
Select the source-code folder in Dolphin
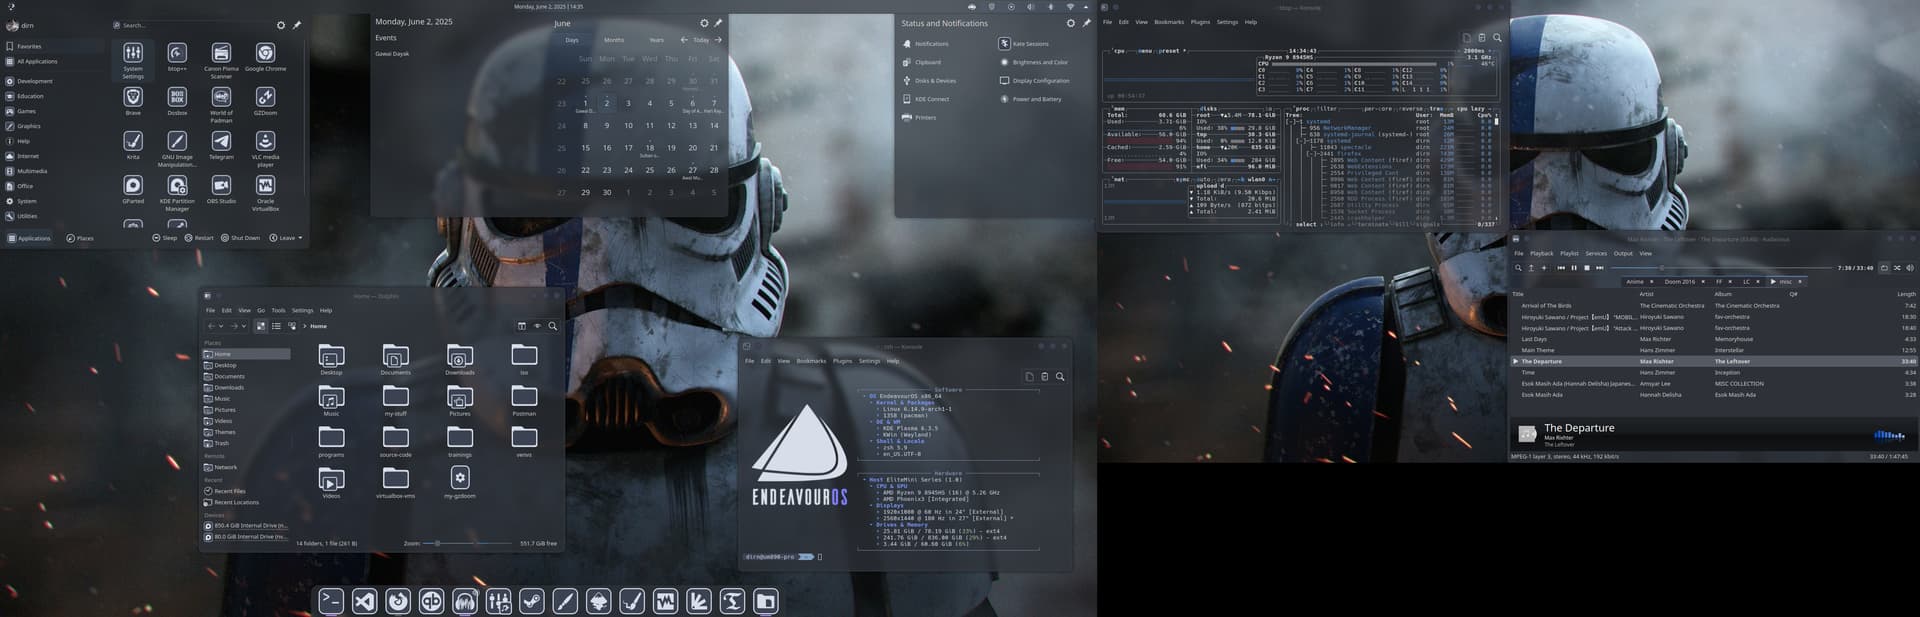pos(395,441)
